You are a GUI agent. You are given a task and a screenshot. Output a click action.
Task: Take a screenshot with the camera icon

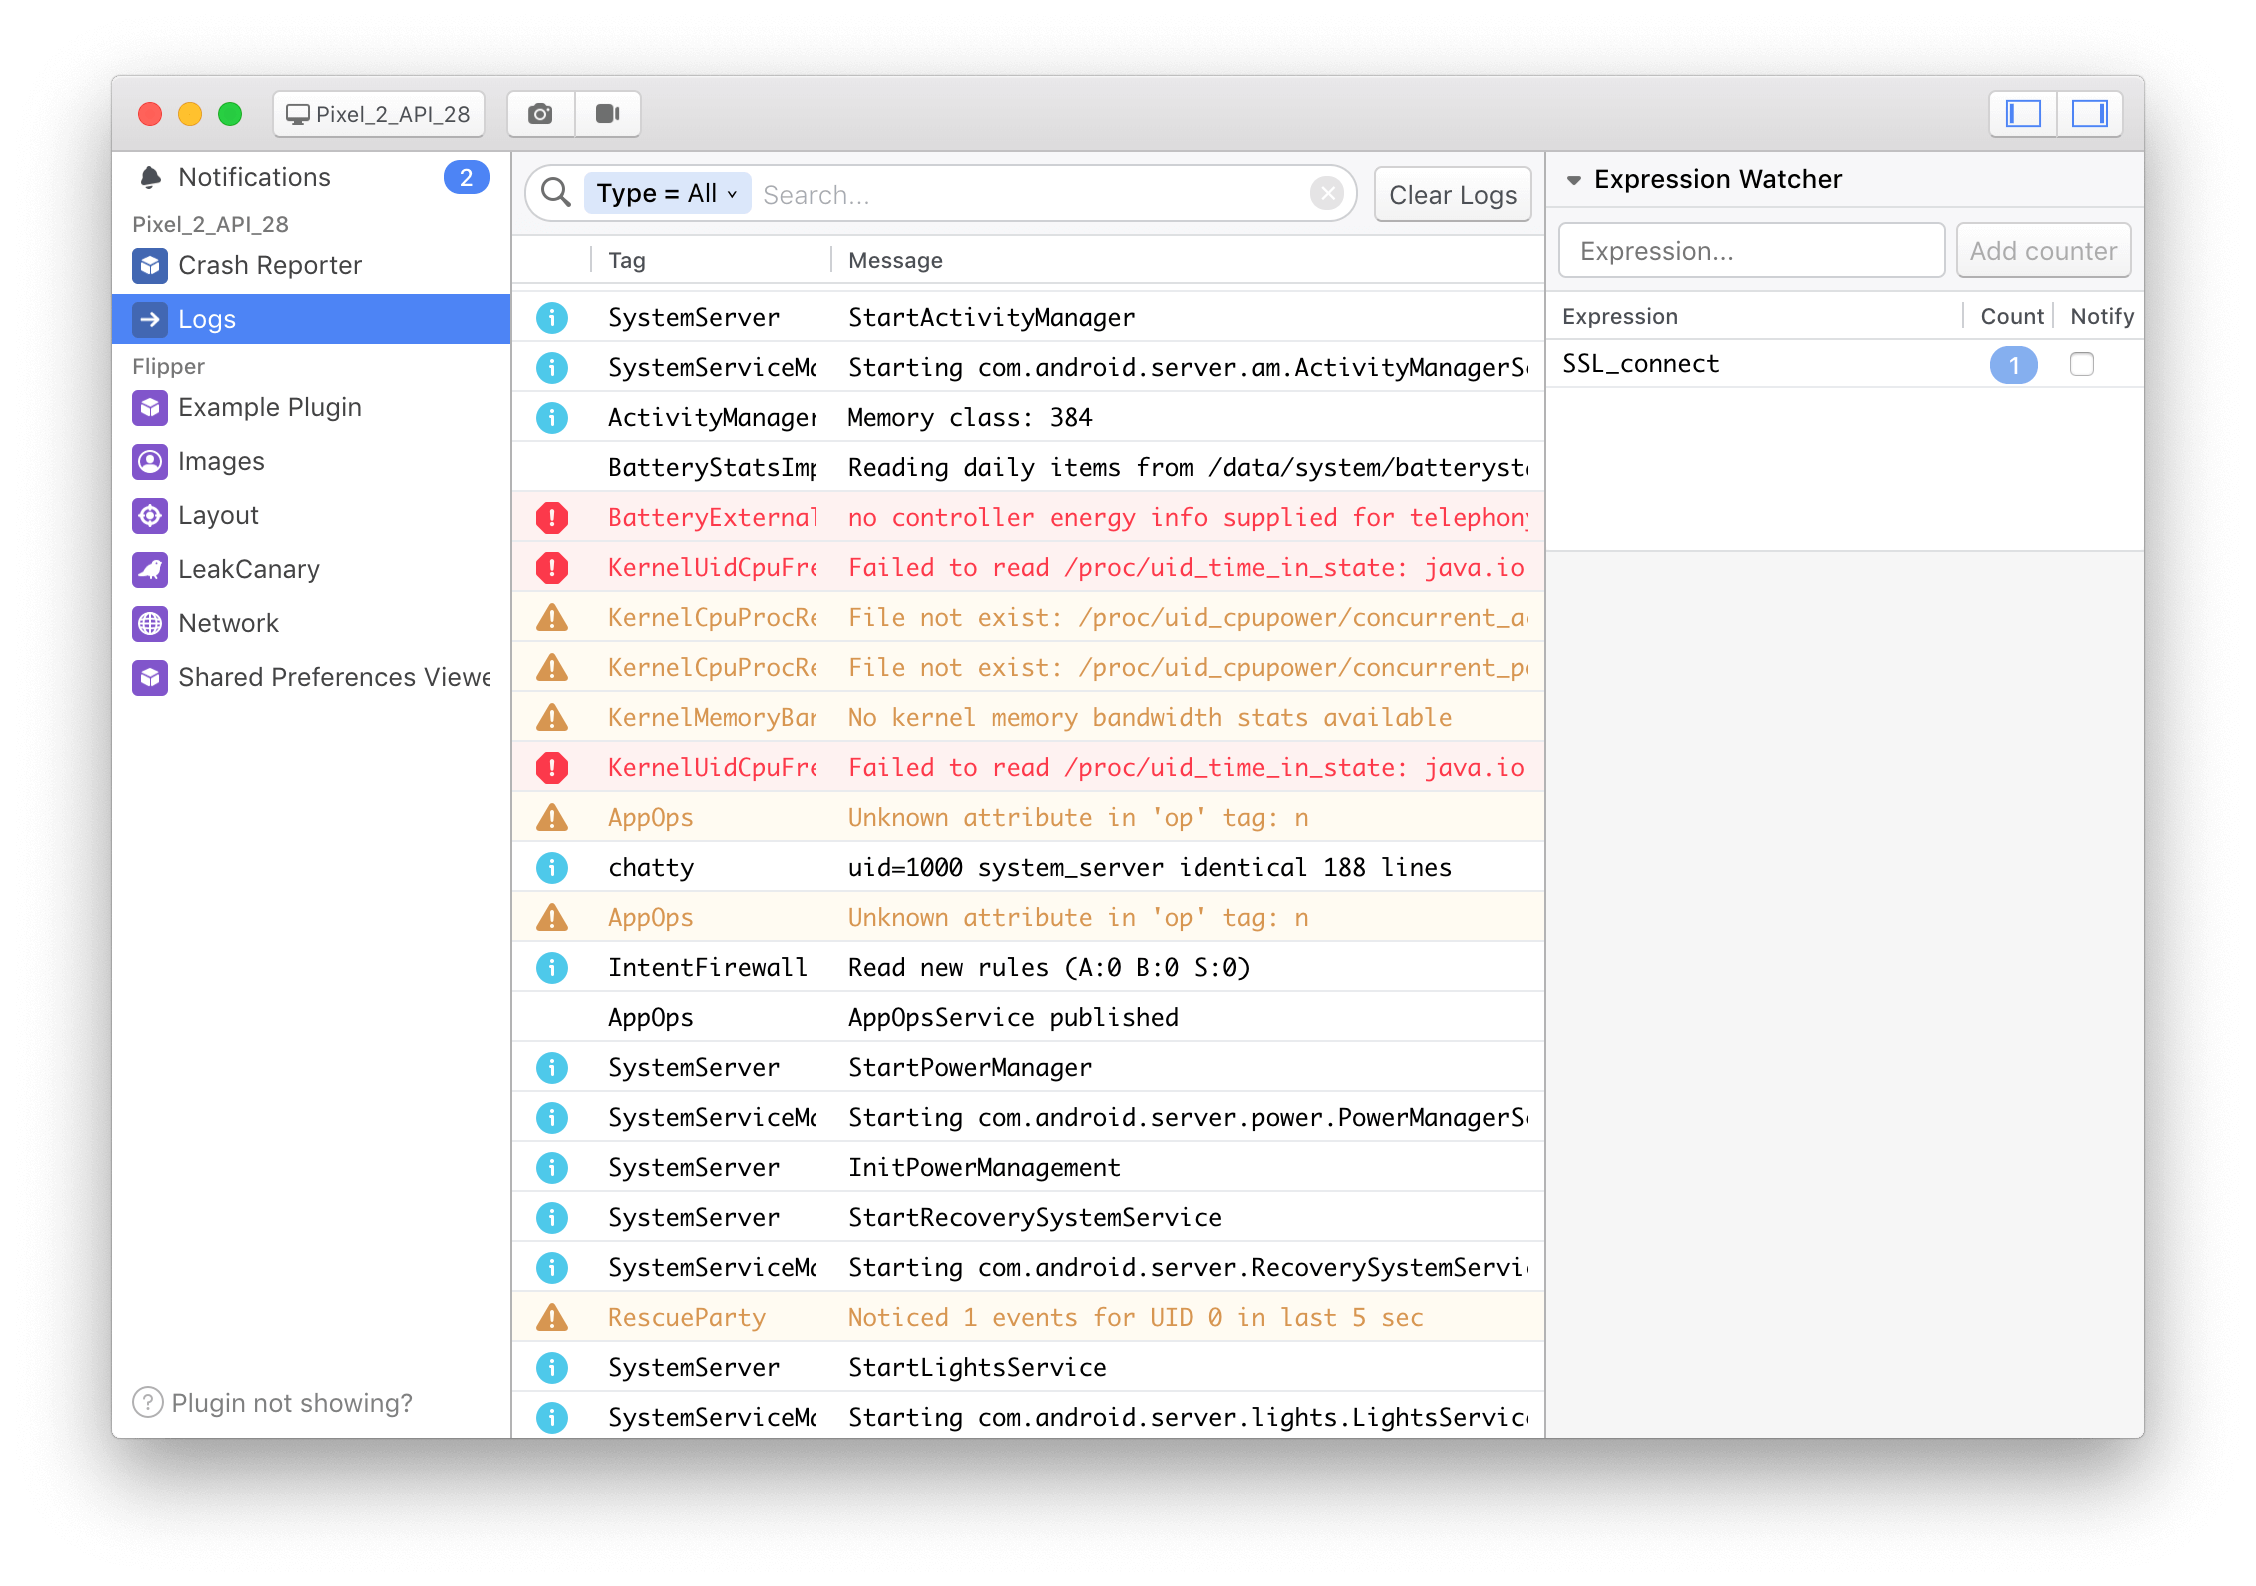pos(540,113)
